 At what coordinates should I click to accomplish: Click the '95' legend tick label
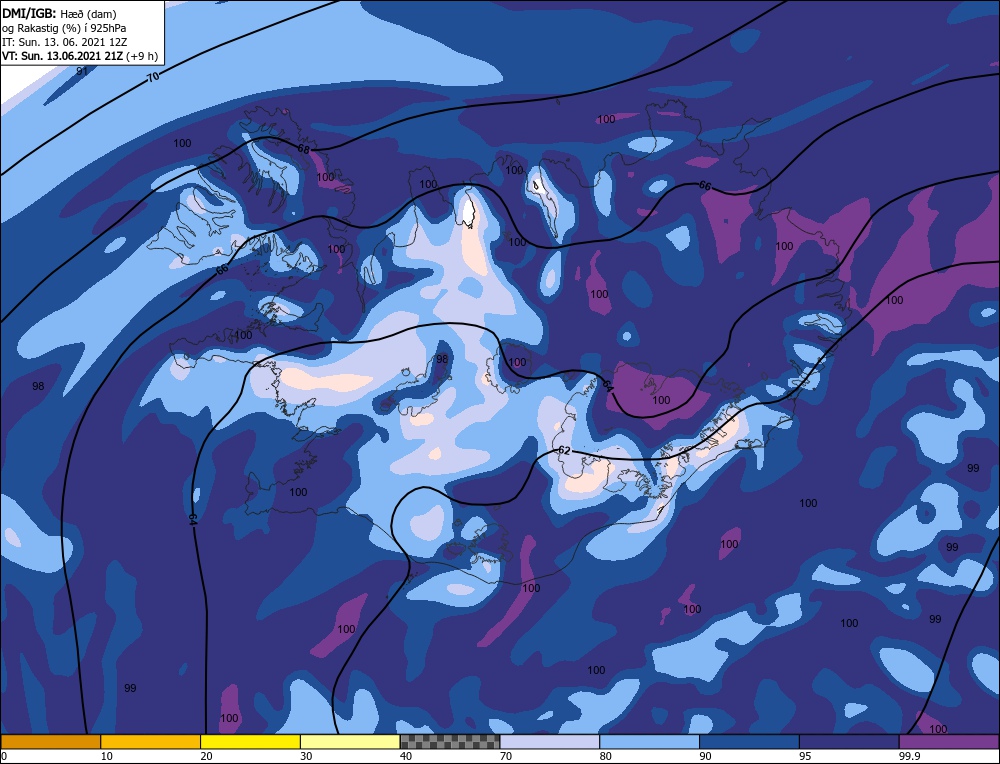click(805, 756)
